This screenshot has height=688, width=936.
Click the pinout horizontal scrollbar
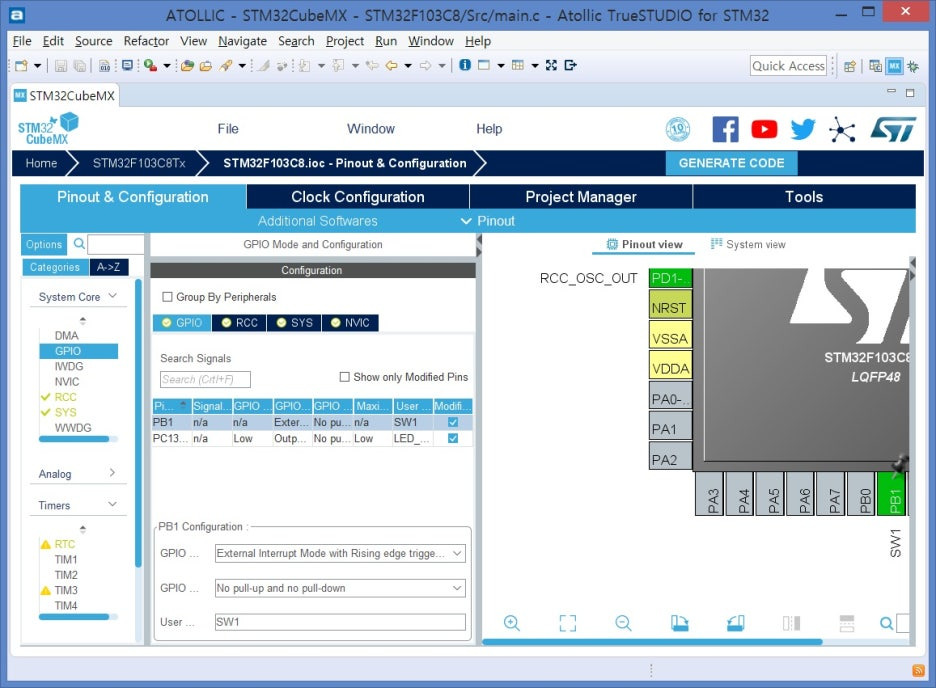(652, 642)
